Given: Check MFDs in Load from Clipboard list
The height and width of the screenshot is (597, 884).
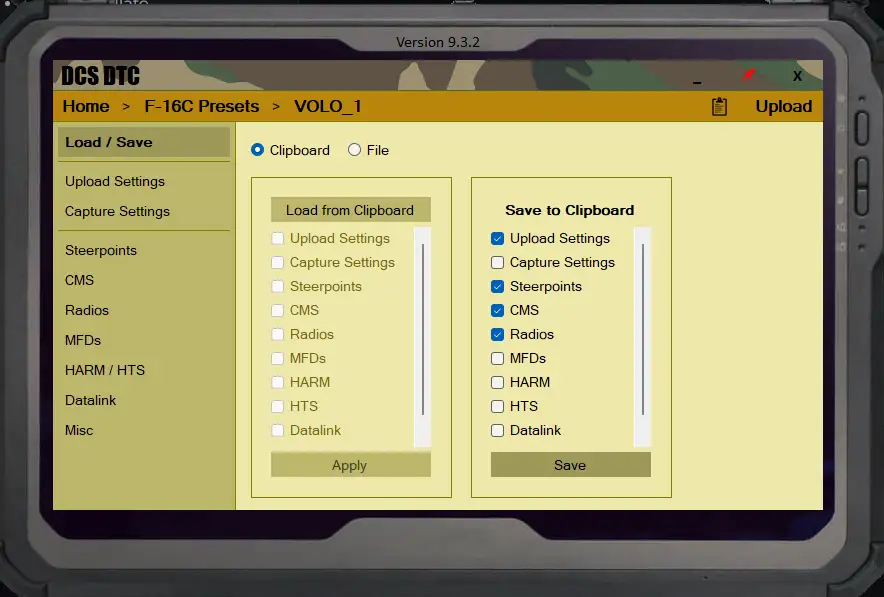Looking at the screenshot, I should click(x=277, y=358).
